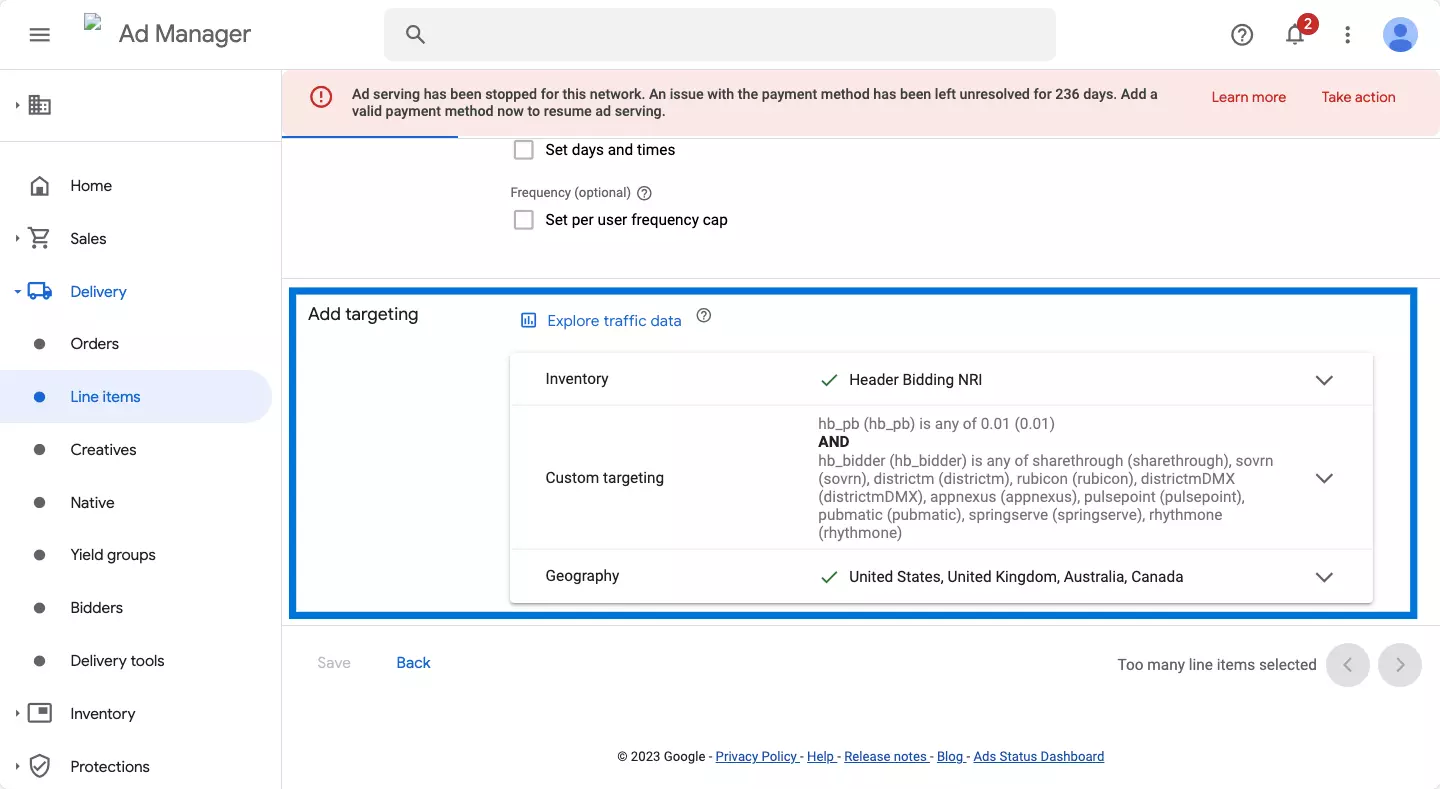Click the Inventory panel icon
Image resolution: width=1440 pixels, height=789 pixels.
40,714
